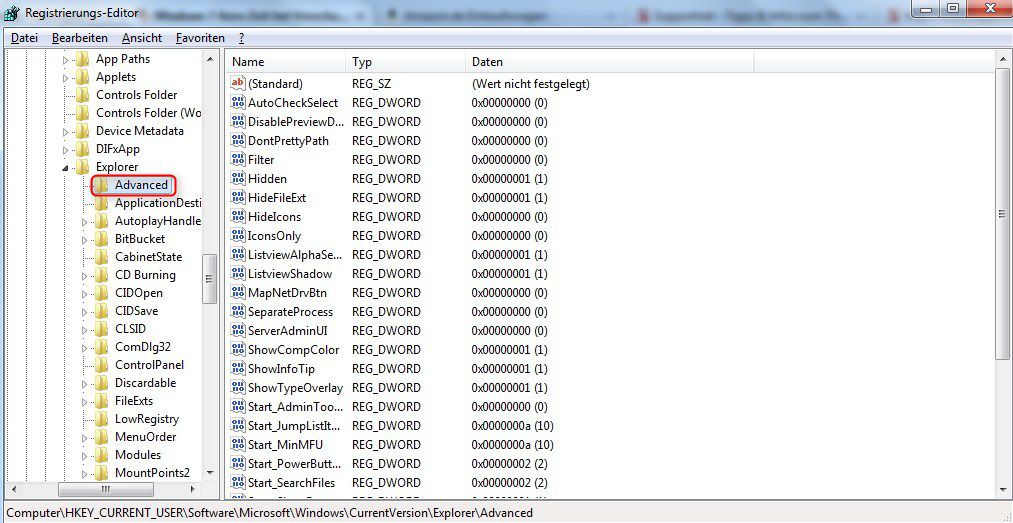Expand the App Paths tree node
The height and width of the screenshot is (523, 1013).
pos(67,59)
